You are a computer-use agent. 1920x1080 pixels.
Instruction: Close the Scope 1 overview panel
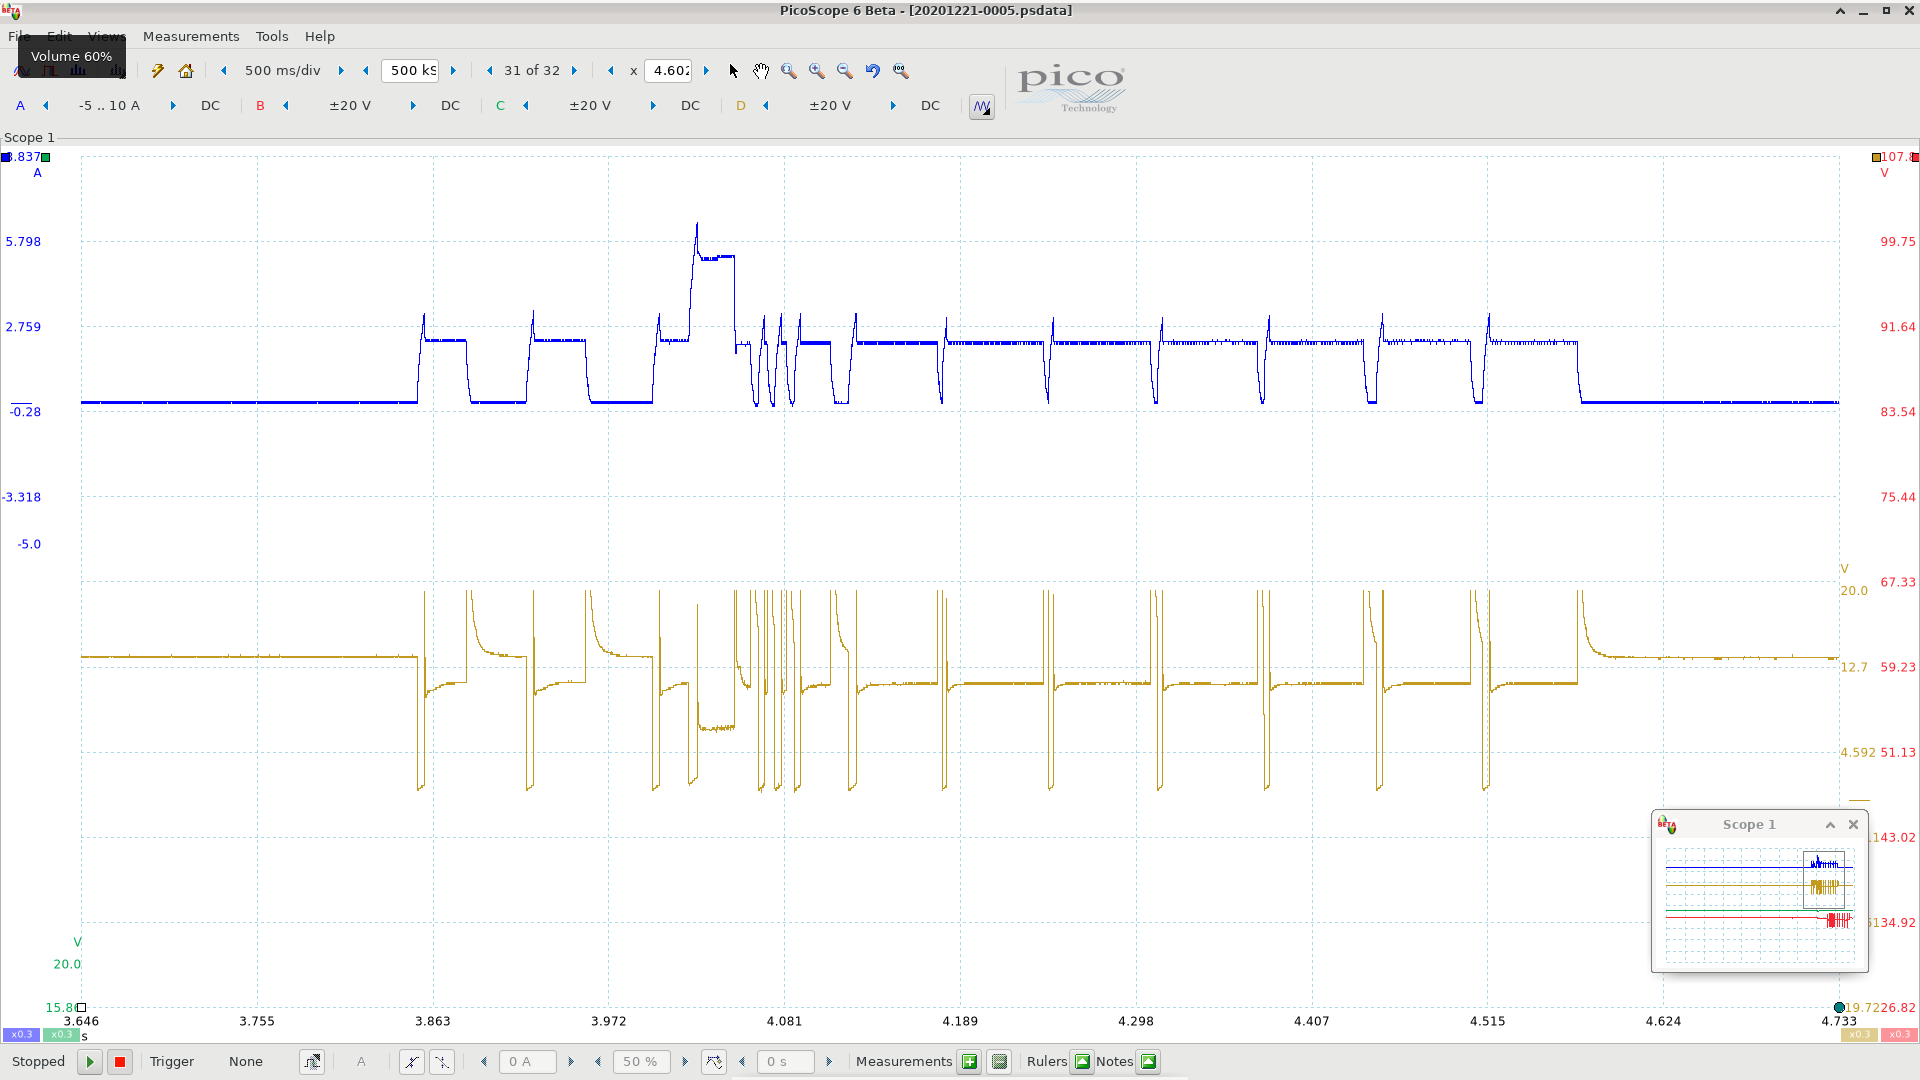pyautogui.click(x=1853, y=825)
